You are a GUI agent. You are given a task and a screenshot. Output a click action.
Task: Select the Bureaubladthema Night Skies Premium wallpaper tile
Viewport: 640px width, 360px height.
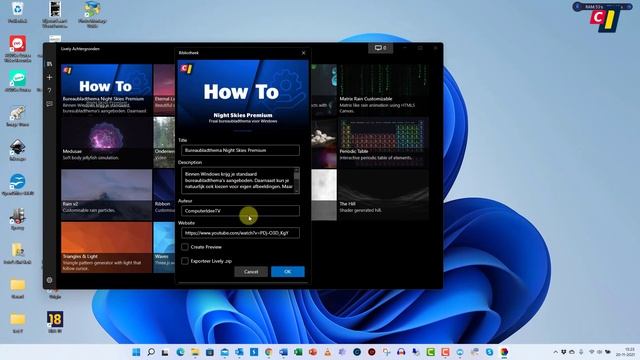(107, 89)
